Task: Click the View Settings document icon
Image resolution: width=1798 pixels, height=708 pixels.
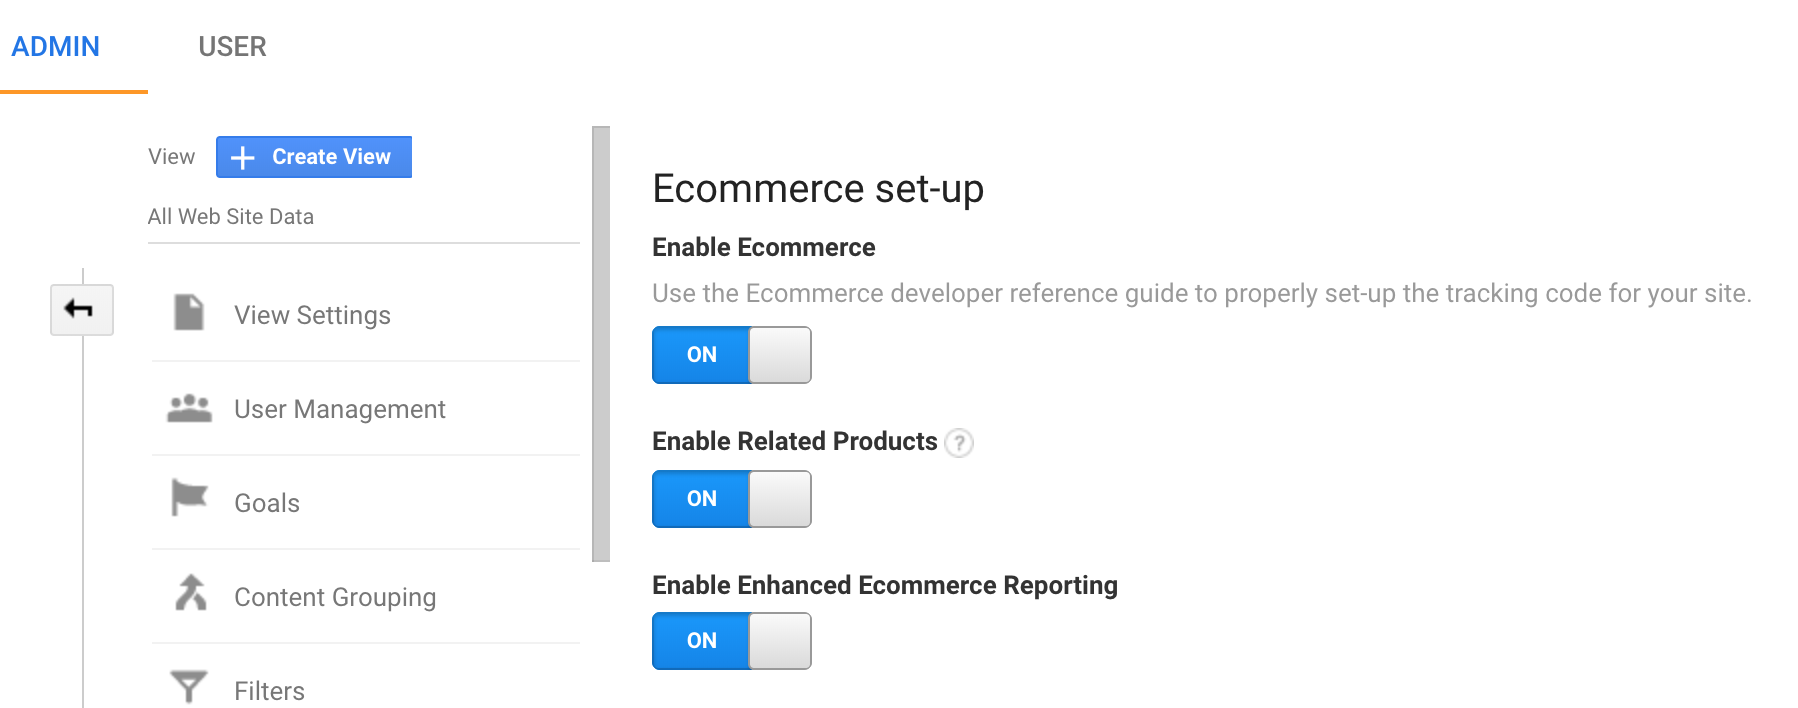Action: [x=189, y=312]
